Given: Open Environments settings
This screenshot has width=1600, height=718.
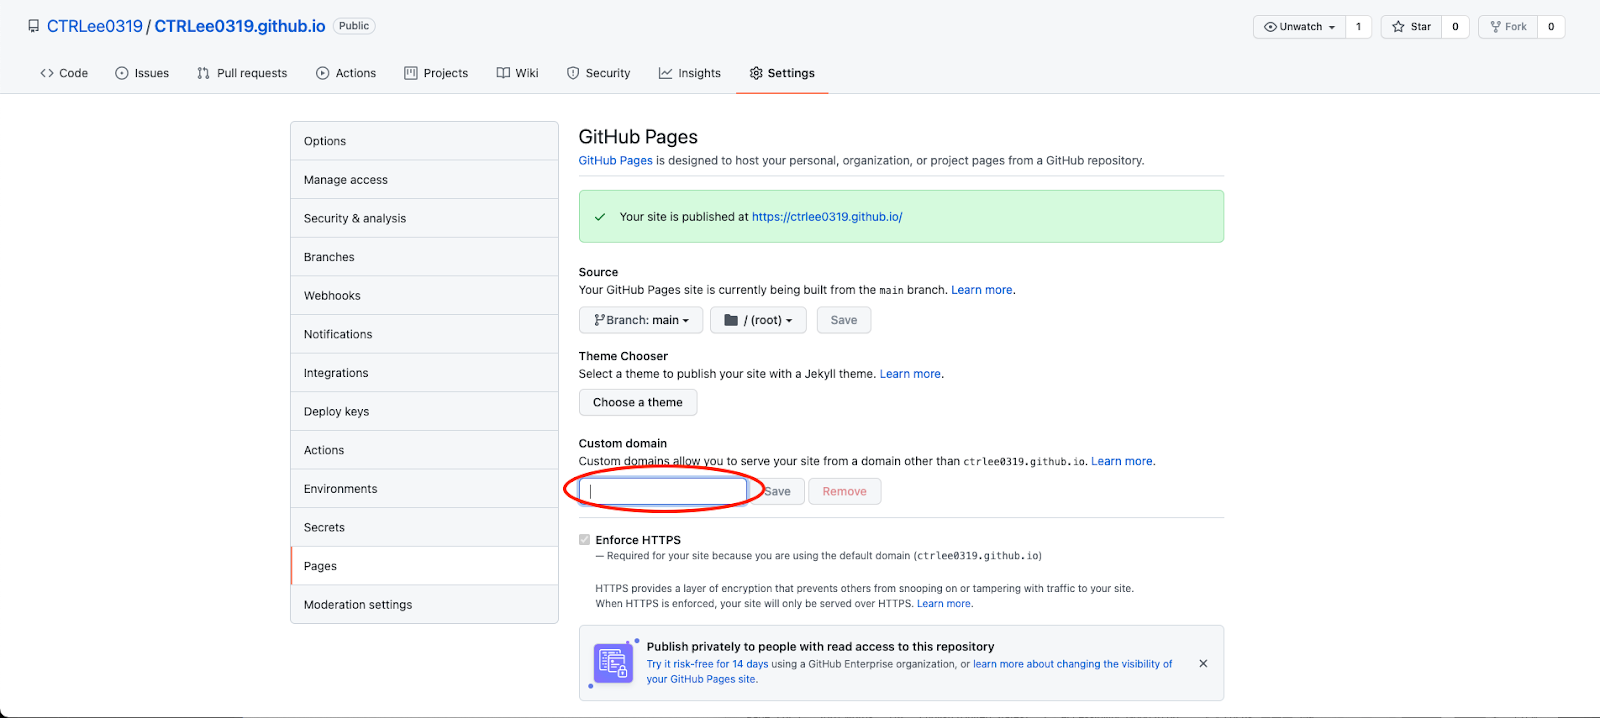Looking at the screenshot, I should 424,489.
